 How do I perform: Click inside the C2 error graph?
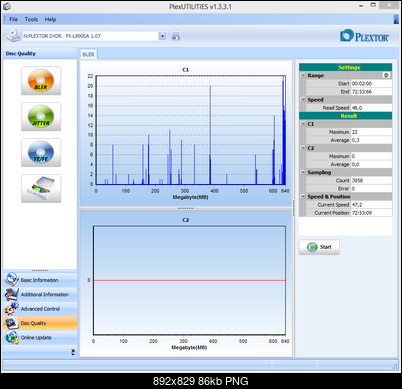(189, 280)
